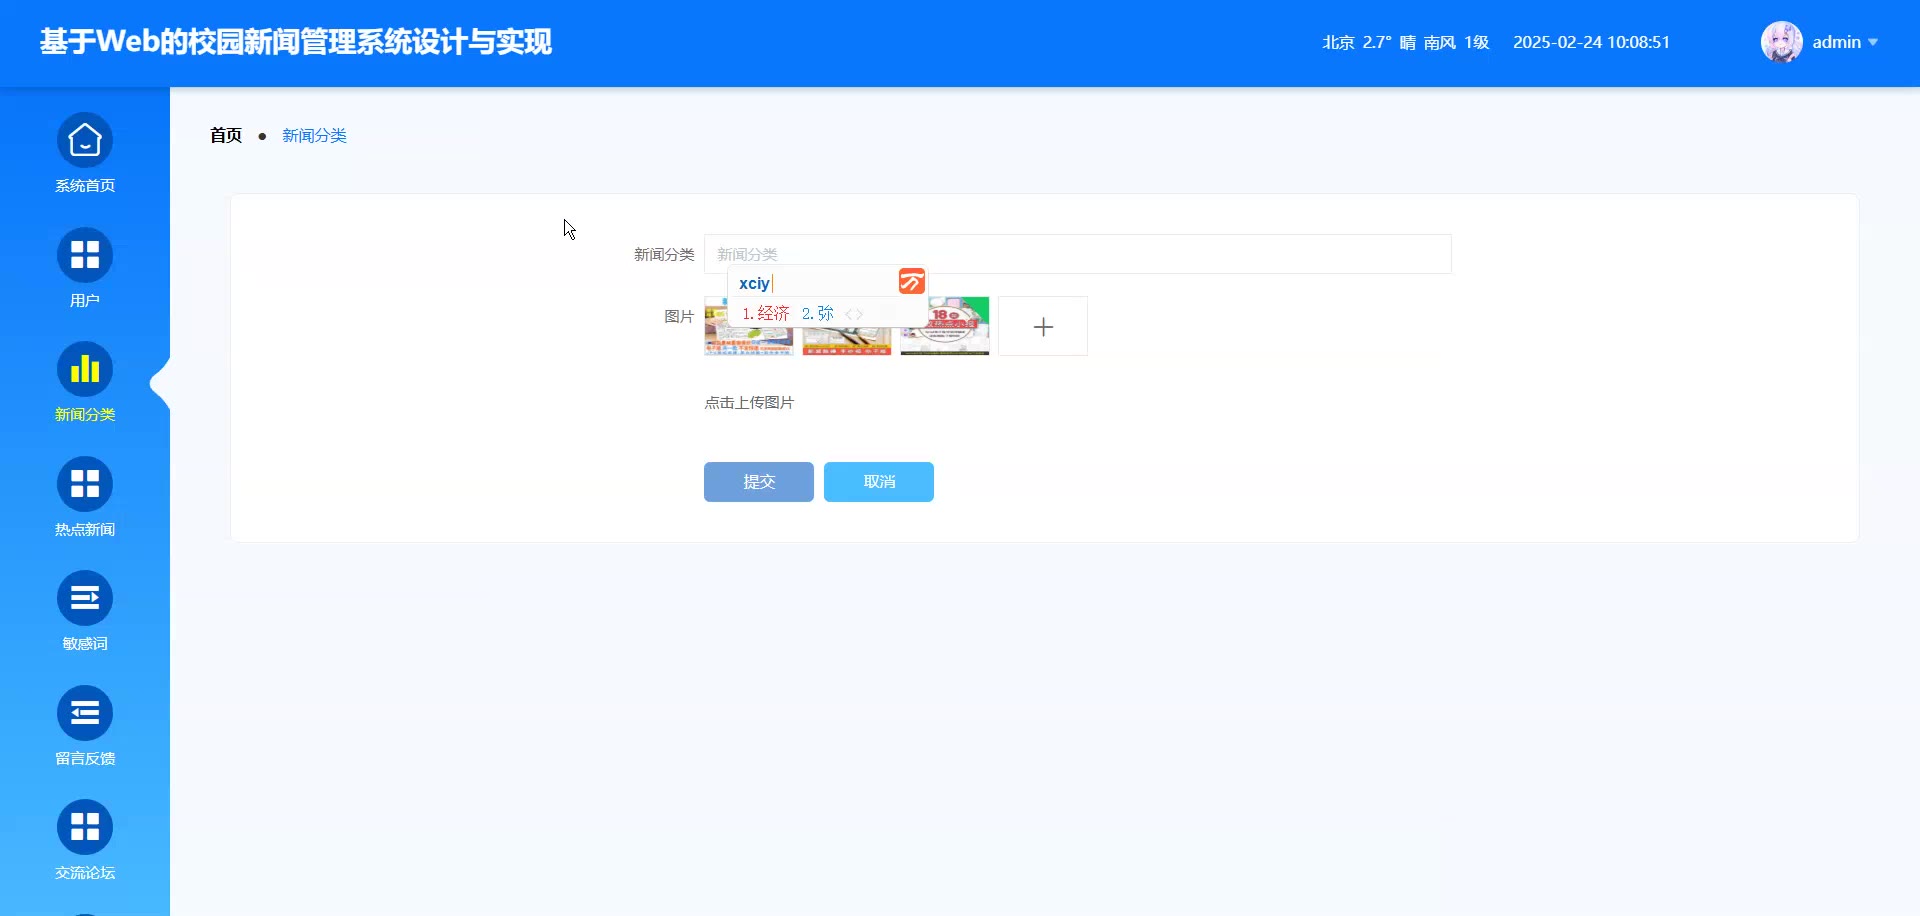This screenshot has height=916, width=1920.
Task: Go to 用户 menu label
Action: (85, 301)
